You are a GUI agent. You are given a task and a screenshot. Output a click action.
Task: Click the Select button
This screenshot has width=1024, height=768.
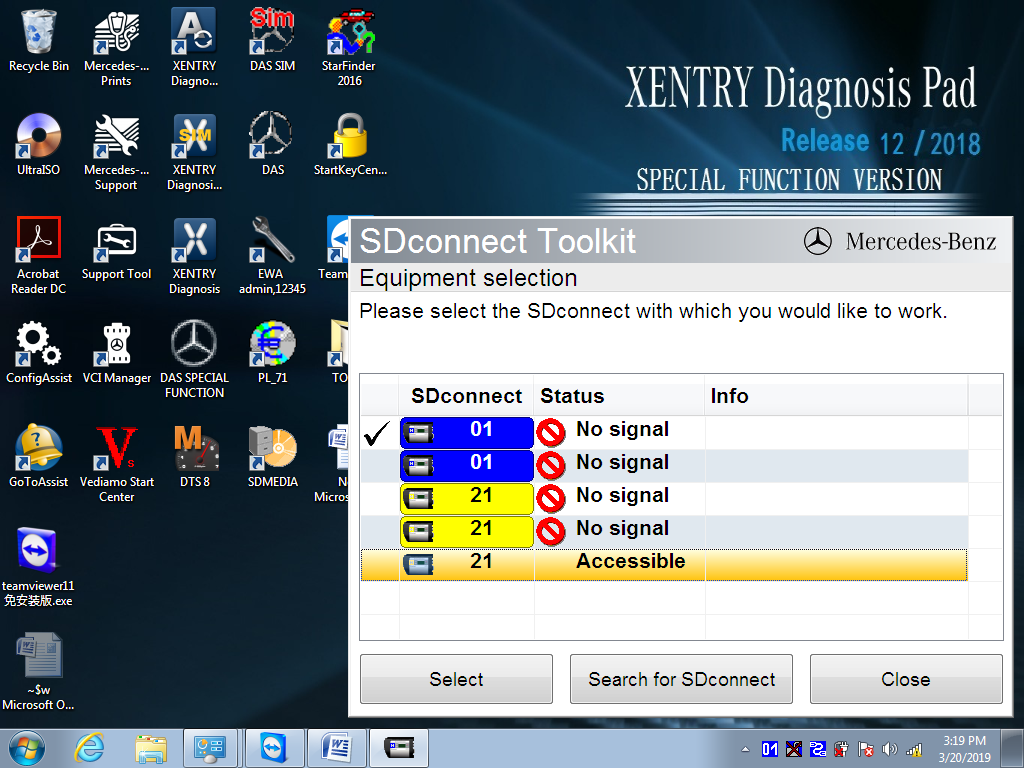coord(456,679)
